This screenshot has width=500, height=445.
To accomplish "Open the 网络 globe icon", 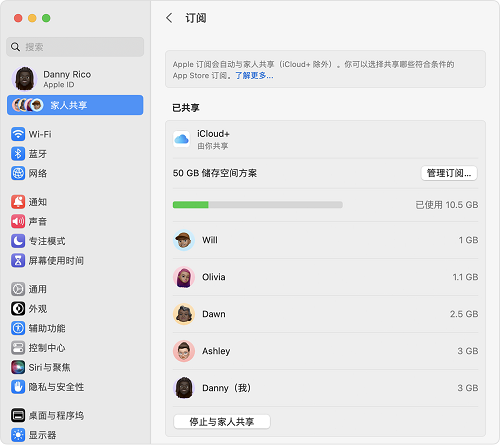I will click(x=18, y=173).
